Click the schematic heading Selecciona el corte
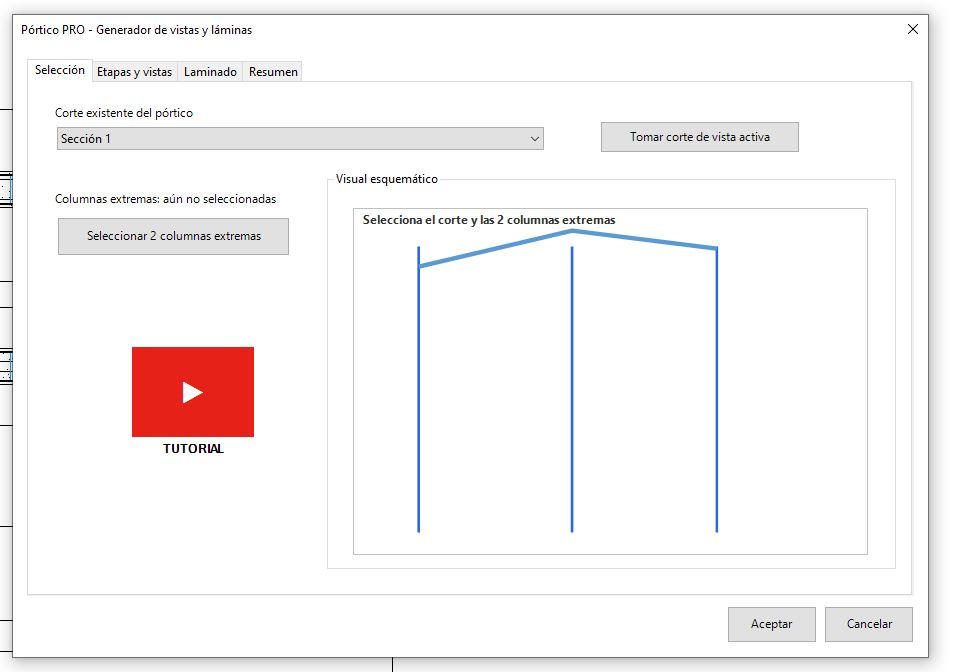Image resolution: width=957 pixels, height=672 pixels. pos(489,220)
